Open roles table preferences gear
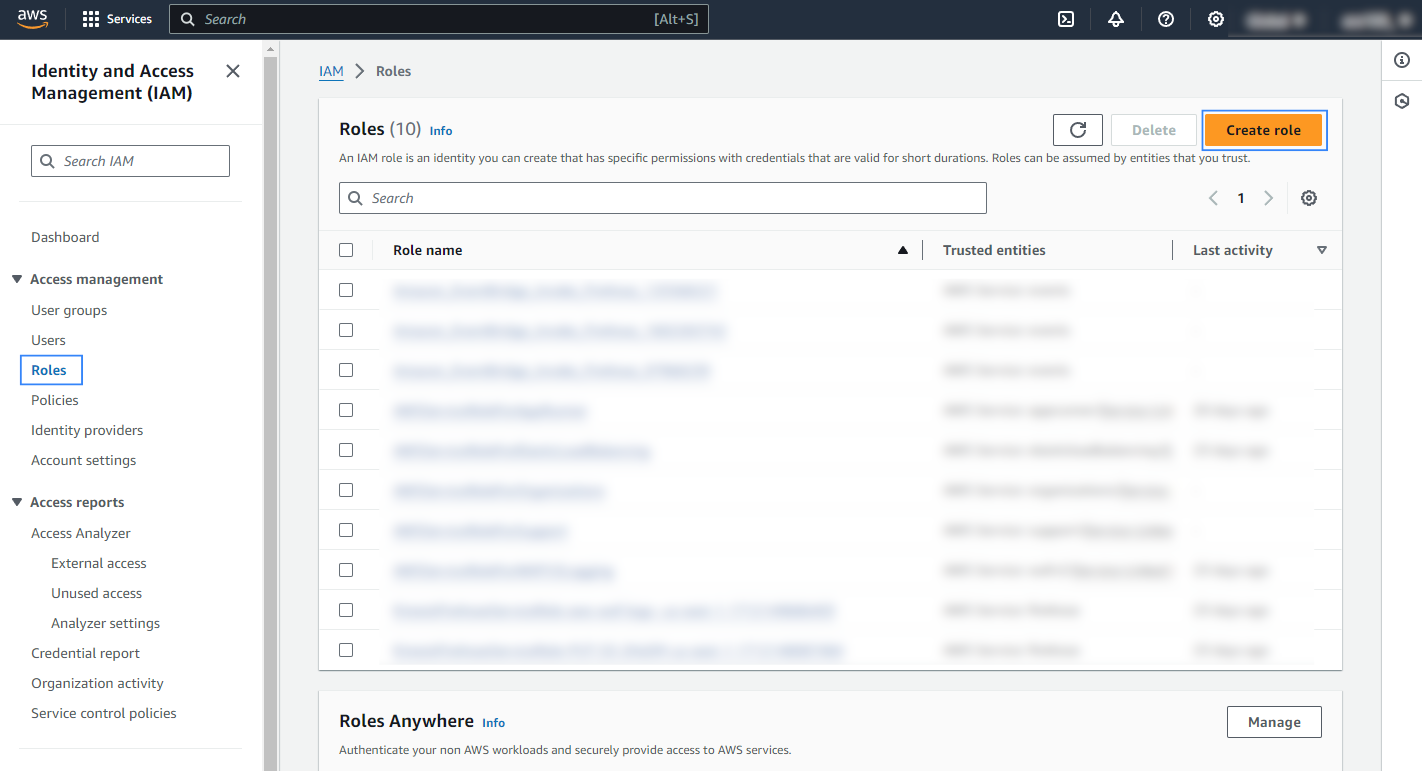 pyautogui.click(x=1309, y=198)
